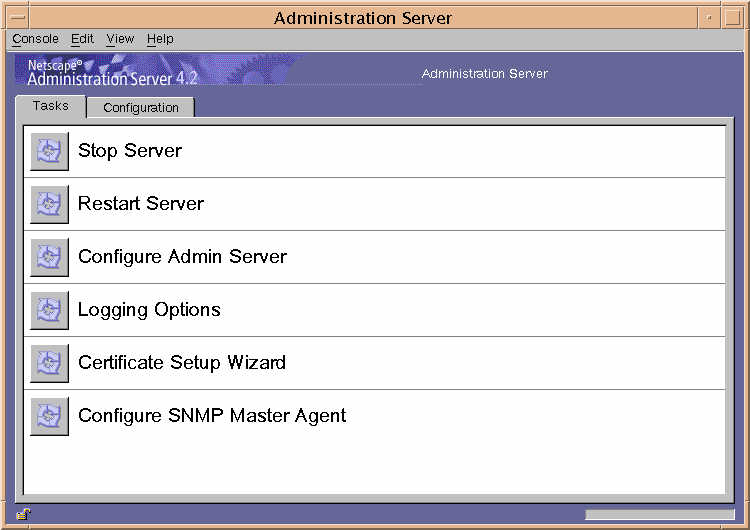Screen dimensions: 750x530
Task: Select the Stop Server task label
Action: 130,151
